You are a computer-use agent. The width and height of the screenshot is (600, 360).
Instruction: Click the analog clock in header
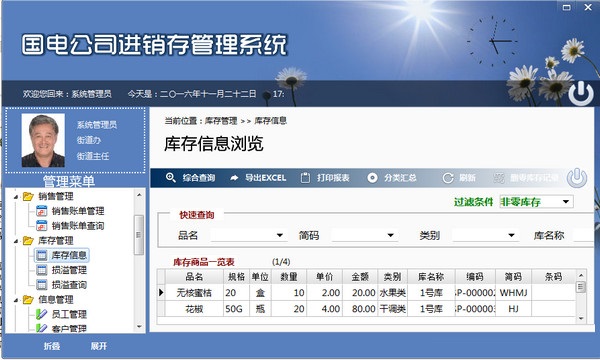[492, 41]
